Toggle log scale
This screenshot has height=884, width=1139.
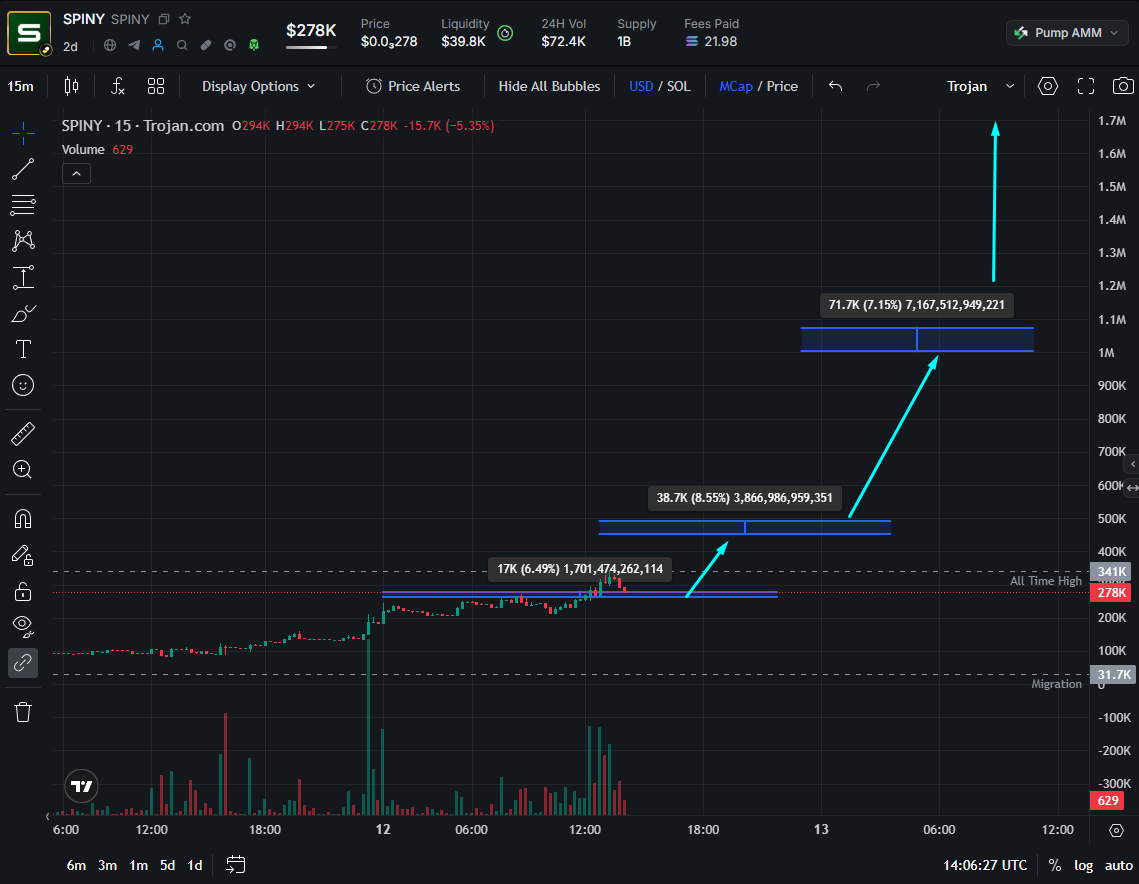1084,865
